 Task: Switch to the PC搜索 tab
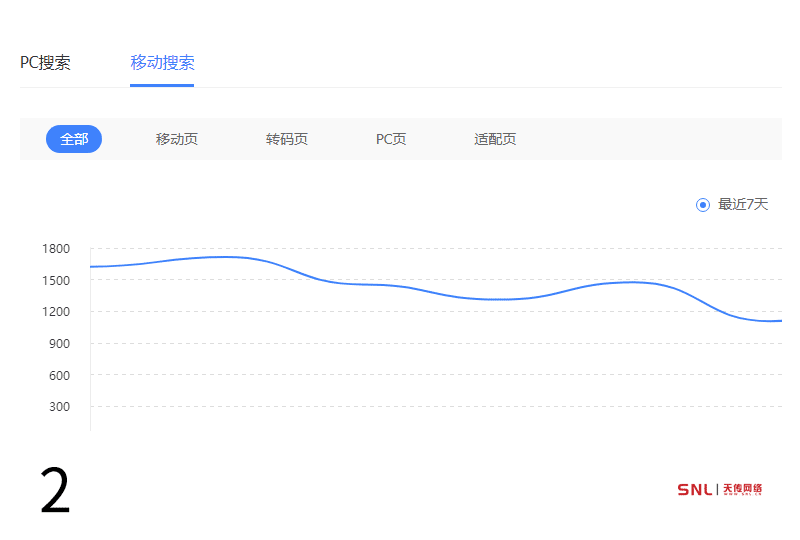click(x=45, y=63)
